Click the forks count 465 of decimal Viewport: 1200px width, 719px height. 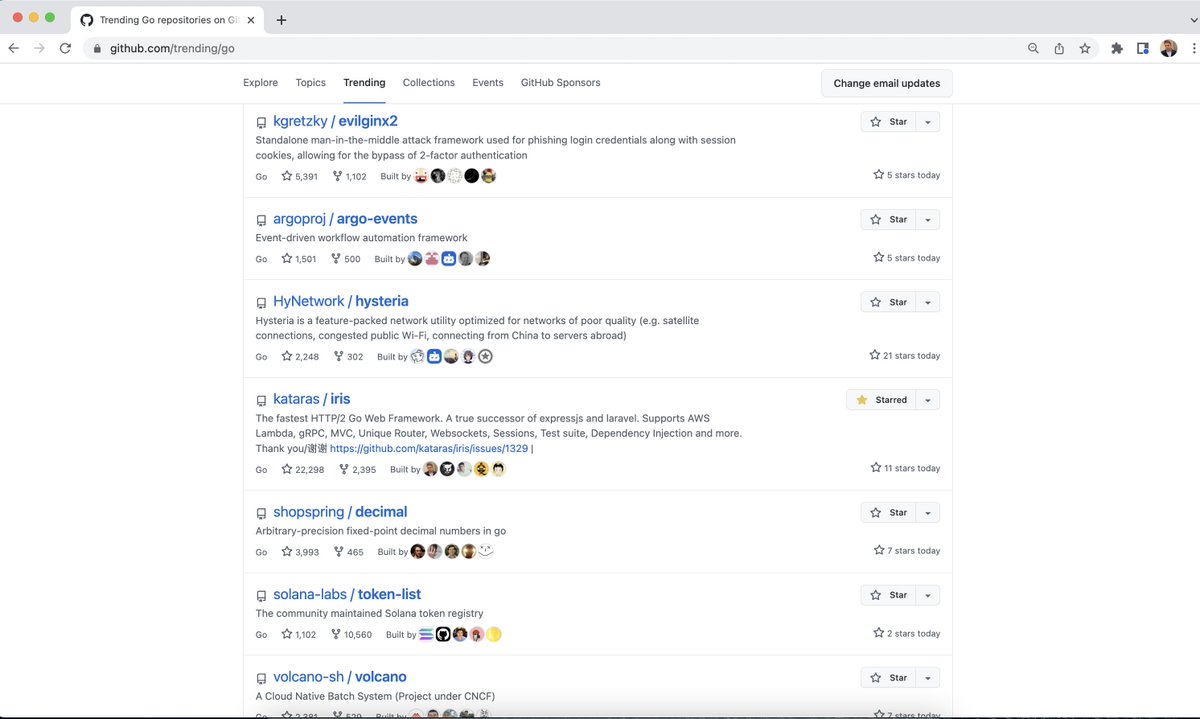point(349,552)
